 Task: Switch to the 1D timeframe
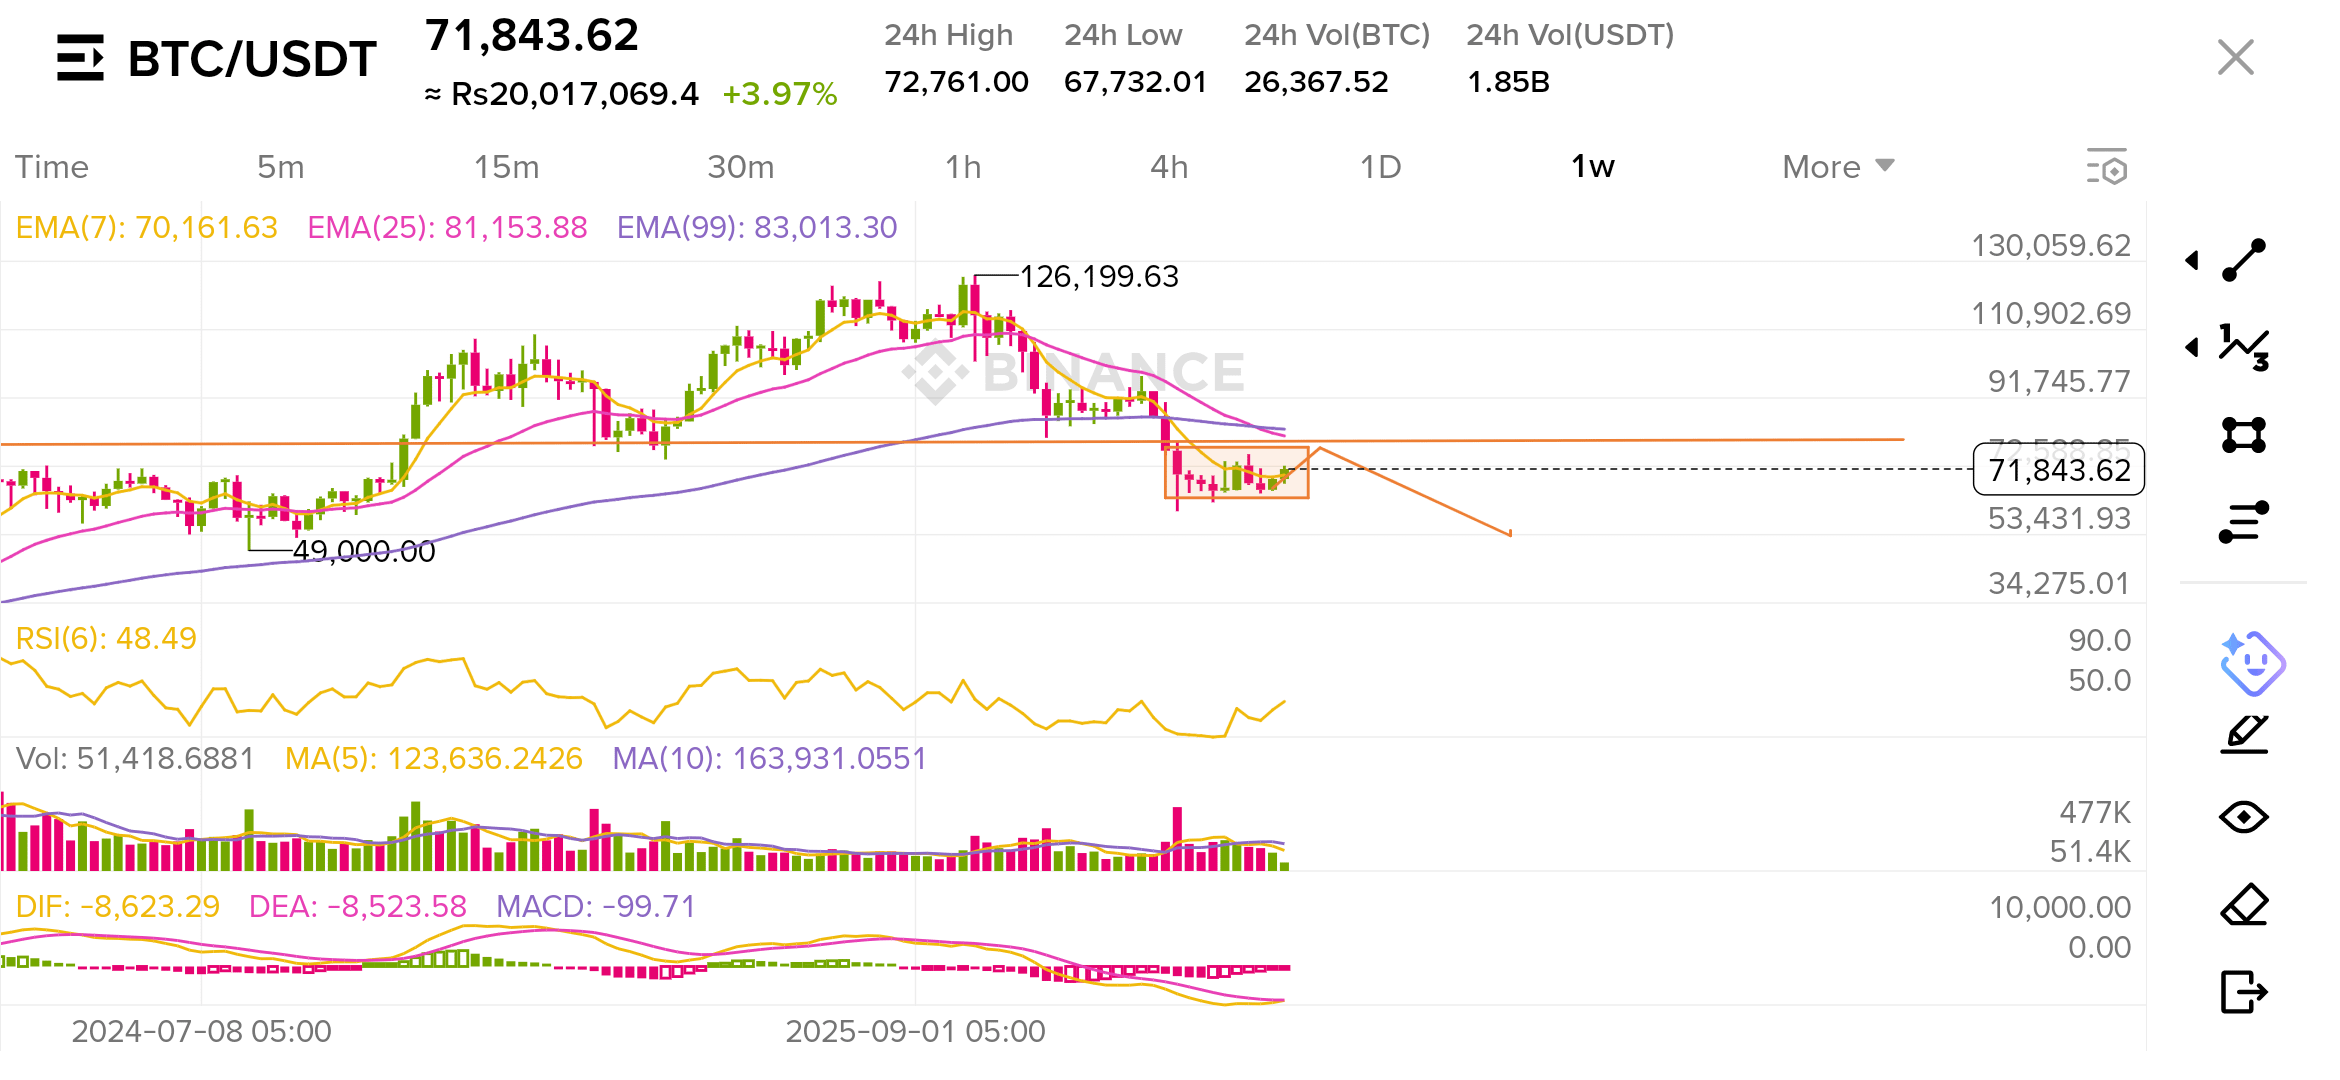point(1381,167)
